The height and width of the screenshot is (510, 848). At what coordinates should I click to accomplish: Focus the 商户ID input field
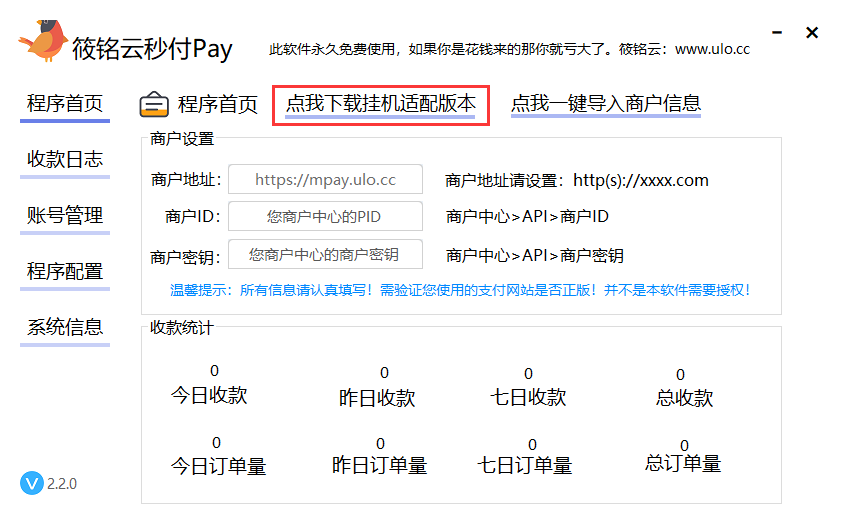pyautogui.click(x=326, y=216)
